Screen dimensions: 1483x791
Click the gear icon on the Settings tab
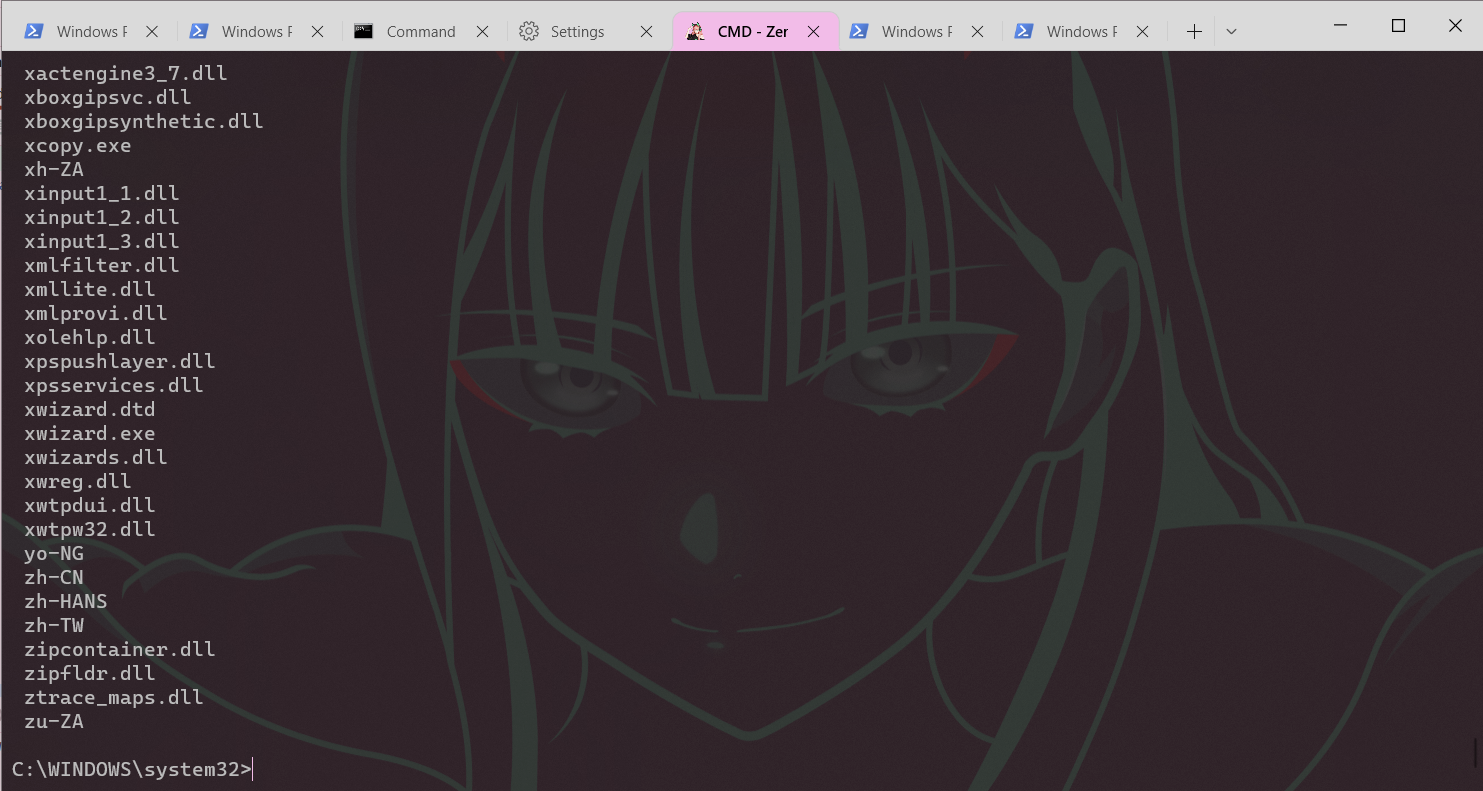click(x=529, y=30)
